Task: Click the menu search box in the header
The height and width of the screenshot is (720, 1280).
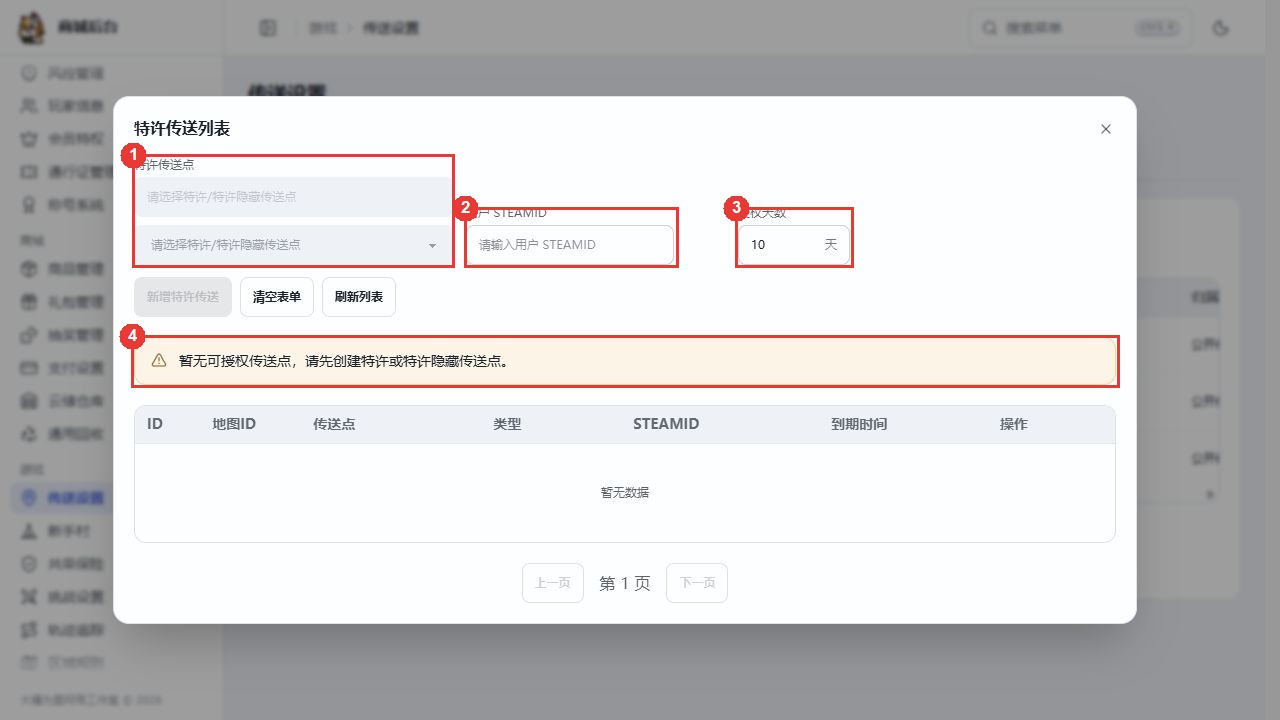Action: [1081, 28]
